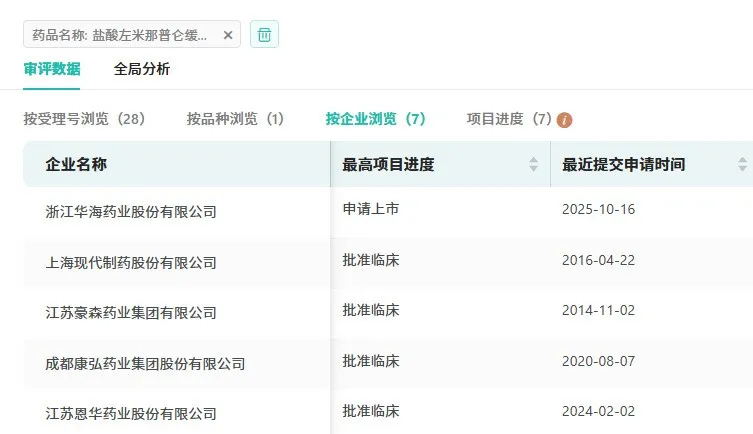Click the 药品名称 filter tag text

click(x=120, y=35)
